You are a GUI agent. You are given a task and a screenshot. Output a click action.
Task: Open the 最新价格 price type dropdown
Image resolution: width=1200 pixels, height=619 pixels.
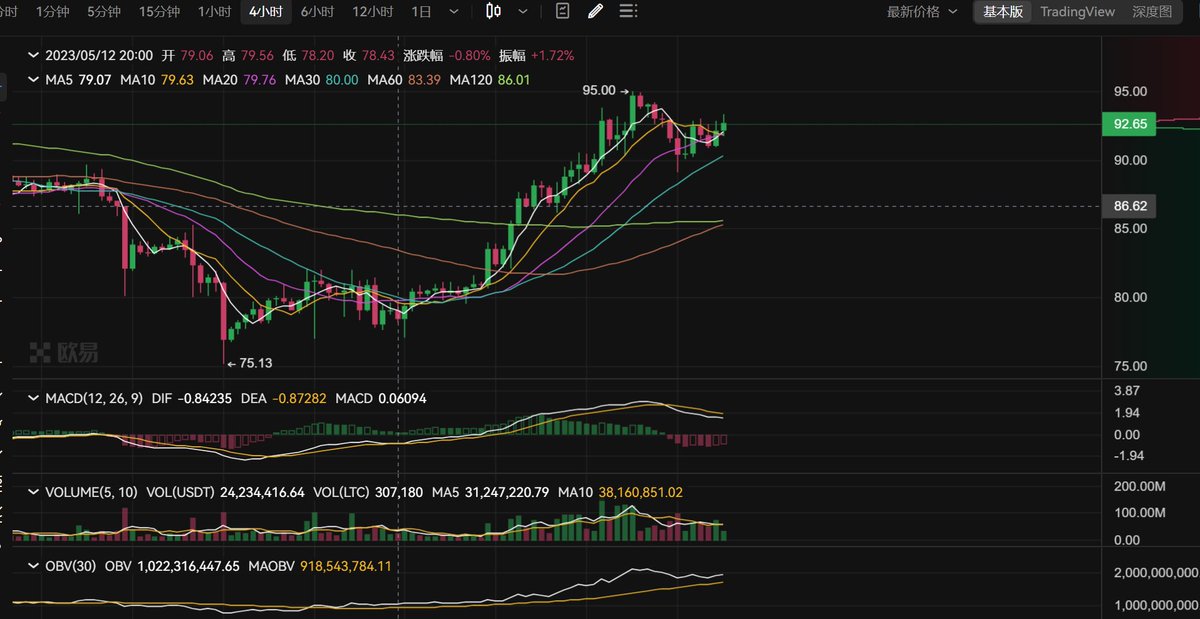tap(922, 12)
